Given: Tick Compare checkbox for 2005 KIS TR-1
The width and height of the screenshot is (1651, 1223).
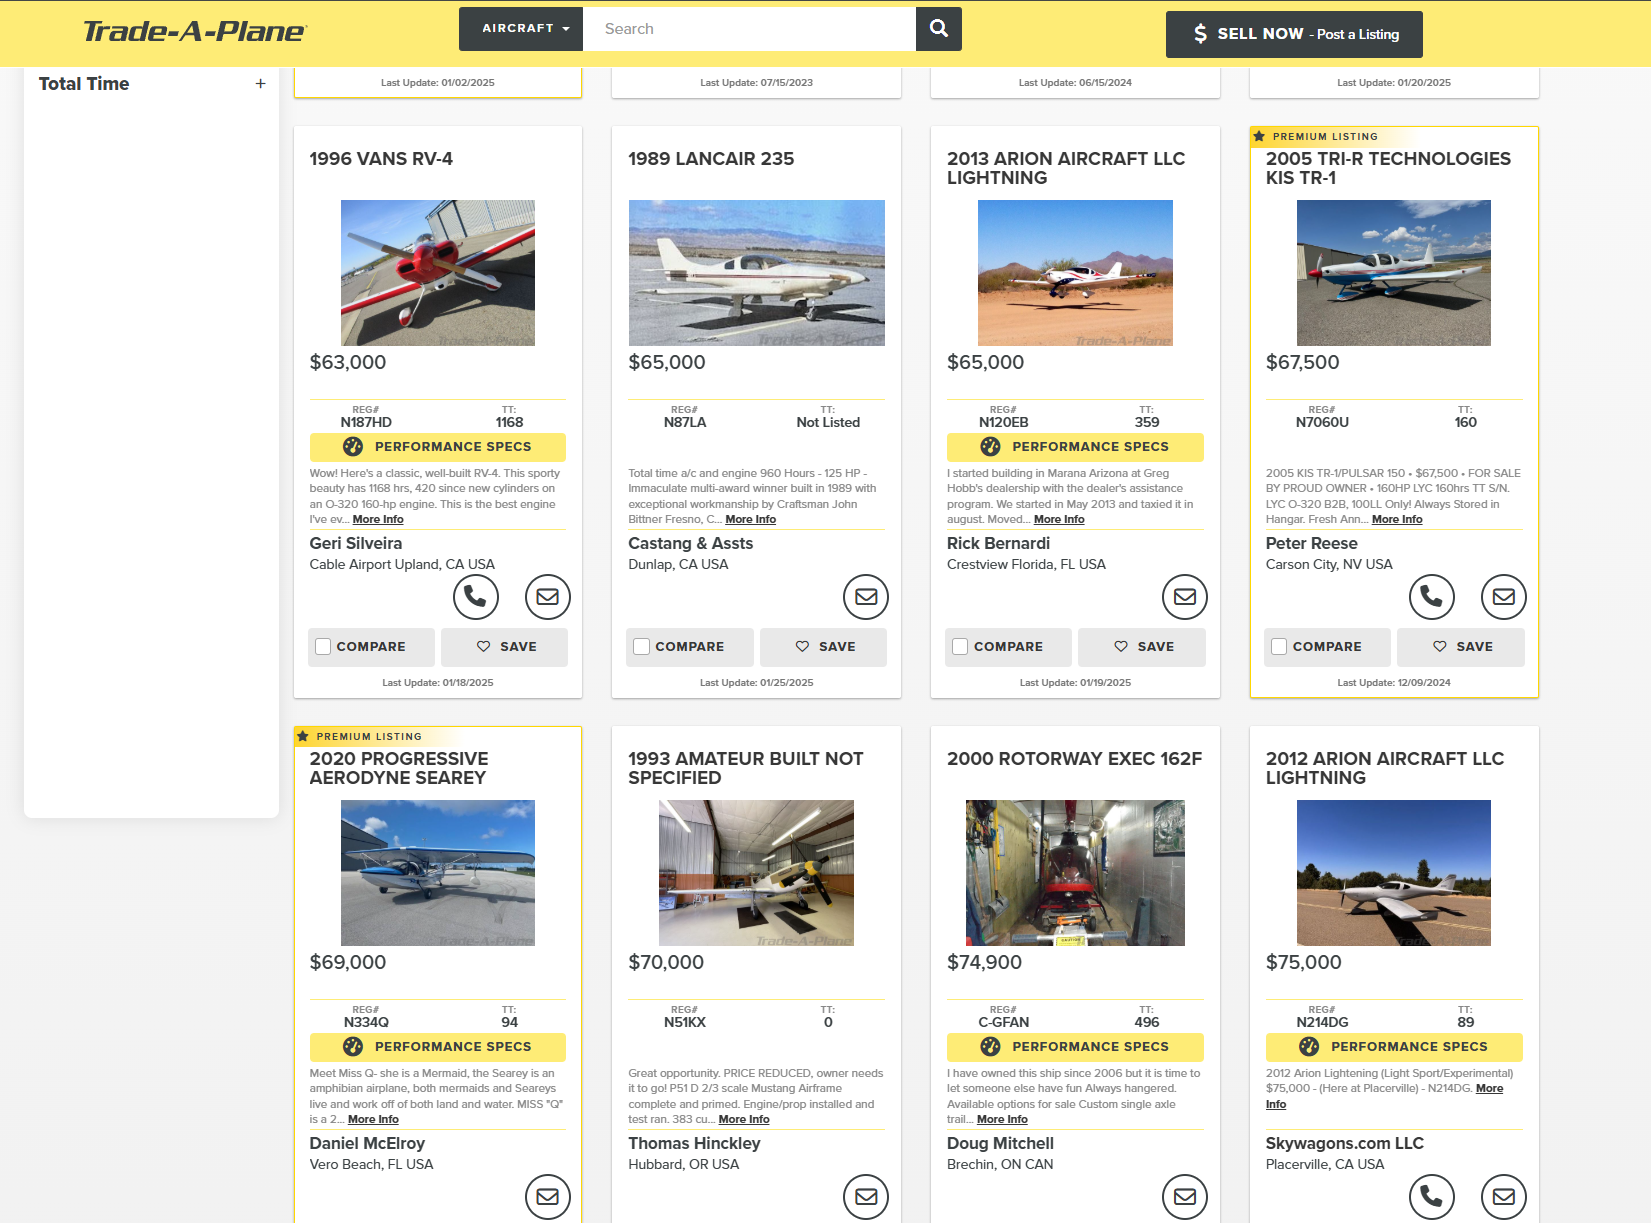Looking at the screenshot, I should pos(1279,647).
